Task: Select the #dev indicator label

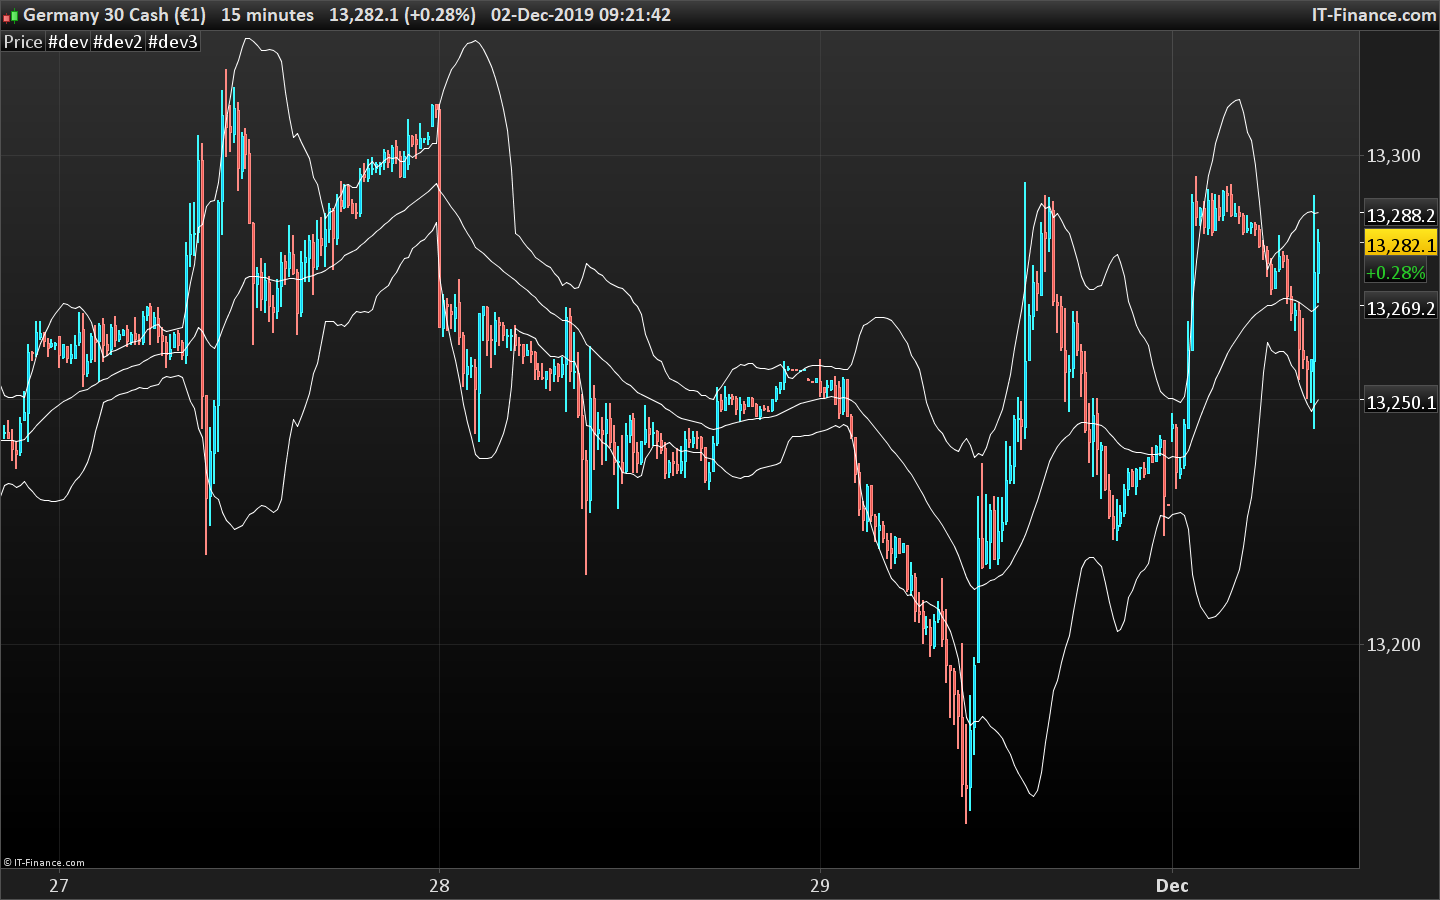Action: pyautogui.click(x=68, y=42)
